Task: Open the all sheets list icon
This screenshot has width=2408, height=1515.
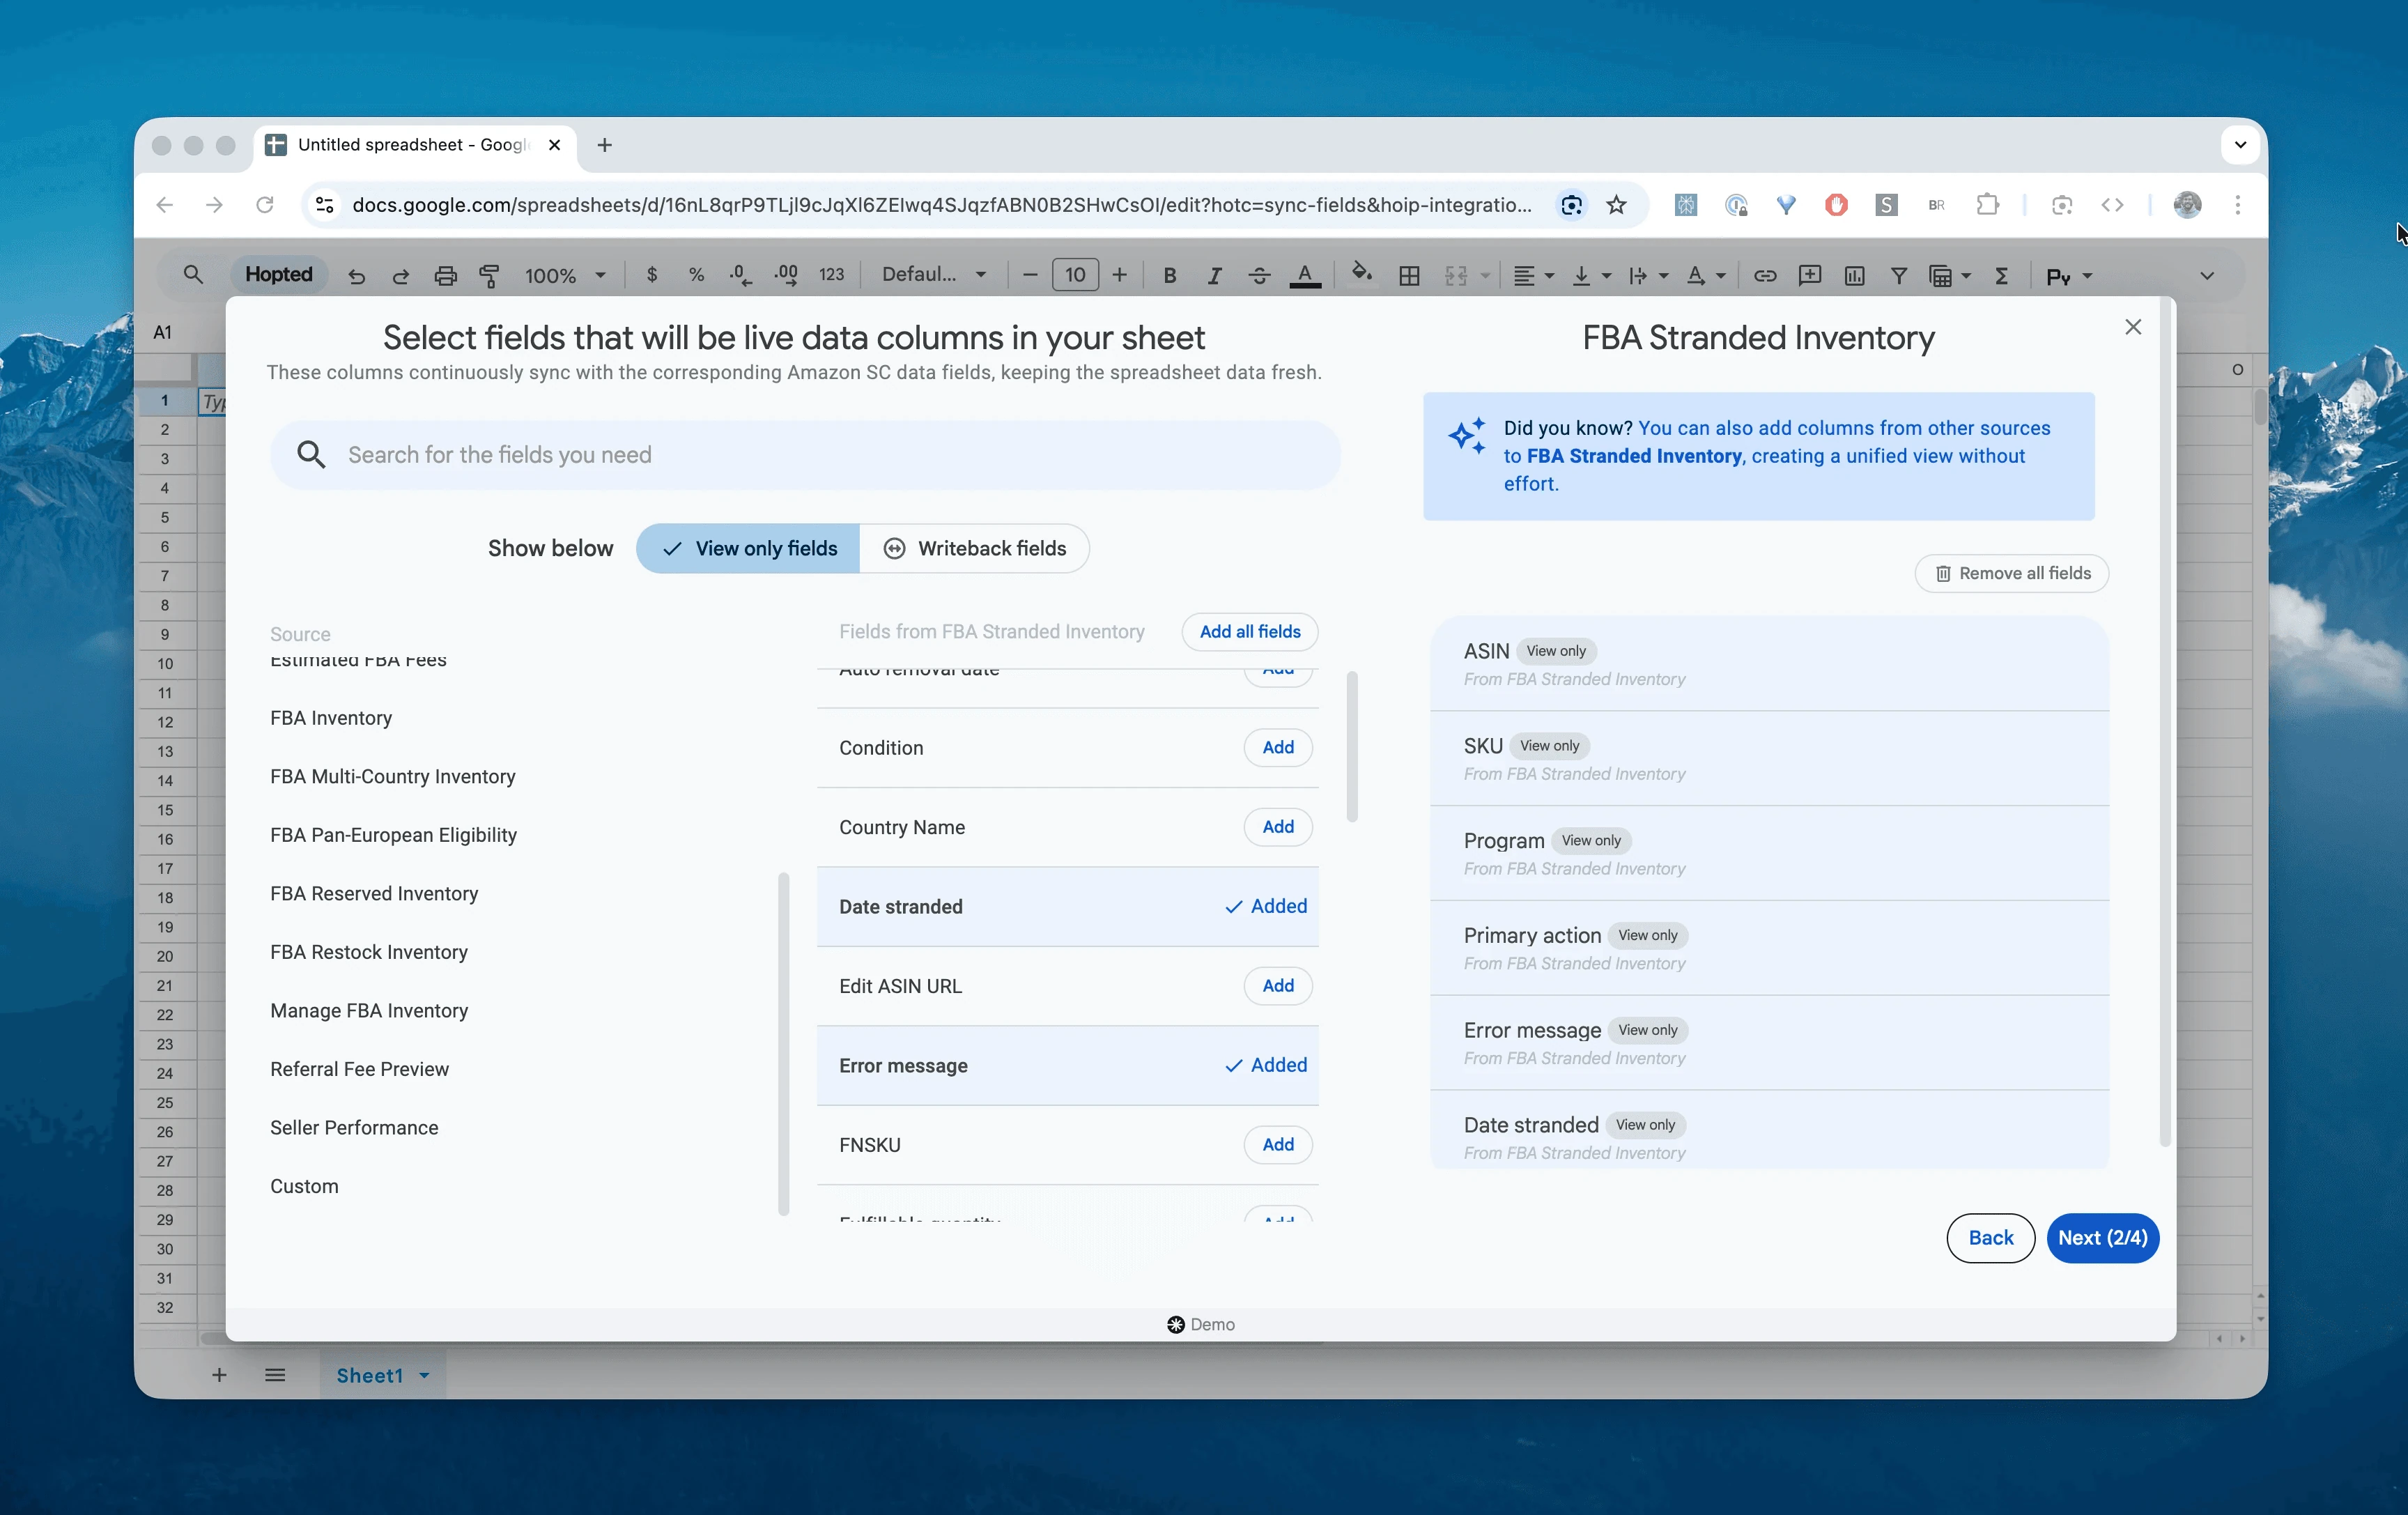Action: click(275, 1375)
